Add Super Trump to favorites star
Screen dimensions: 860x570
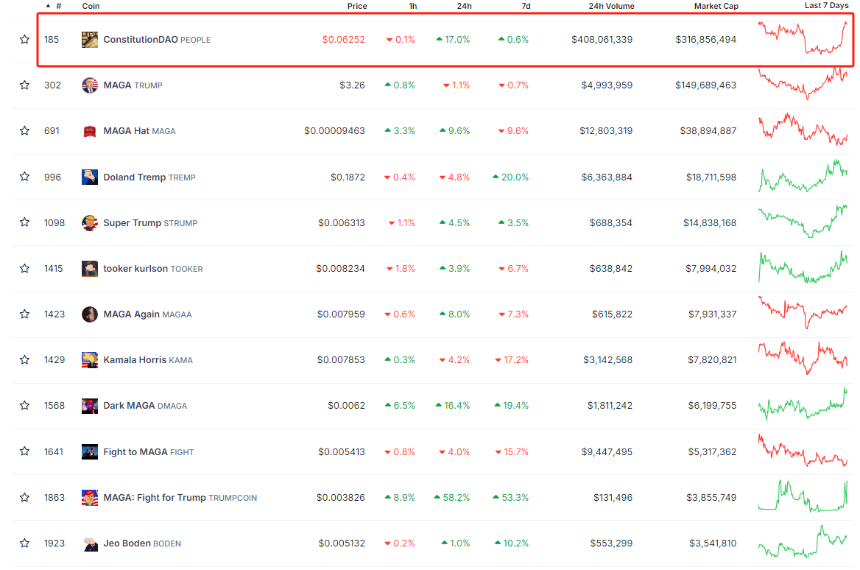(24, 222)
